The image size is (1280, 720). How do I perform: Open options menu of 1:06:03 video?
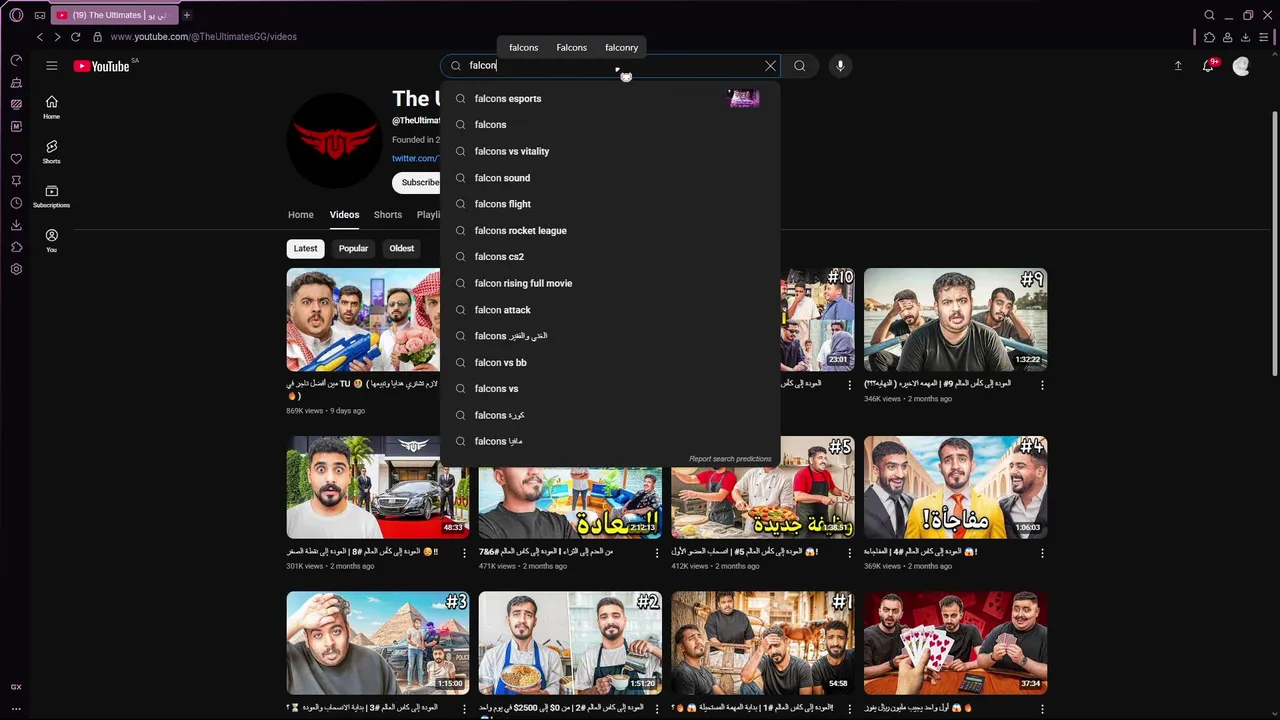[x=1042, y=552]
